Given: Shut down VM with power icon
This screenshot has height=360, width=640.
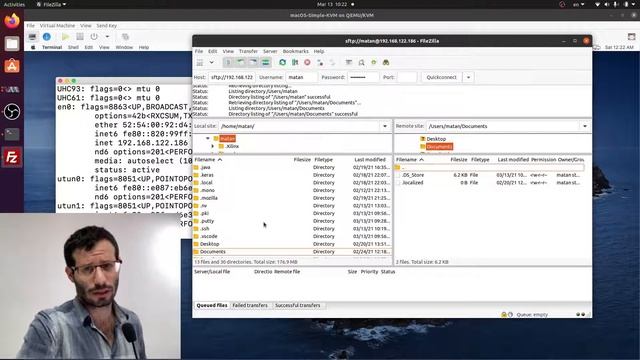Looking at the screenshot, I should (94, 37).
